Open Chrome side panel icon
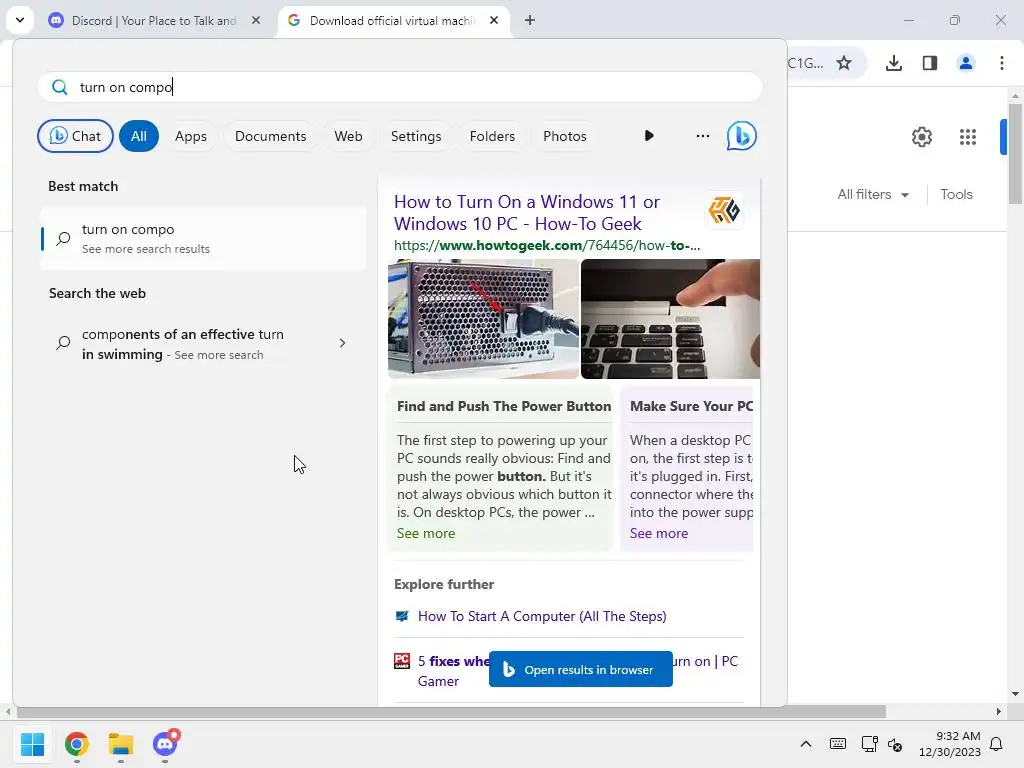Screen dimensions: 1024x768 click(929, 63)
